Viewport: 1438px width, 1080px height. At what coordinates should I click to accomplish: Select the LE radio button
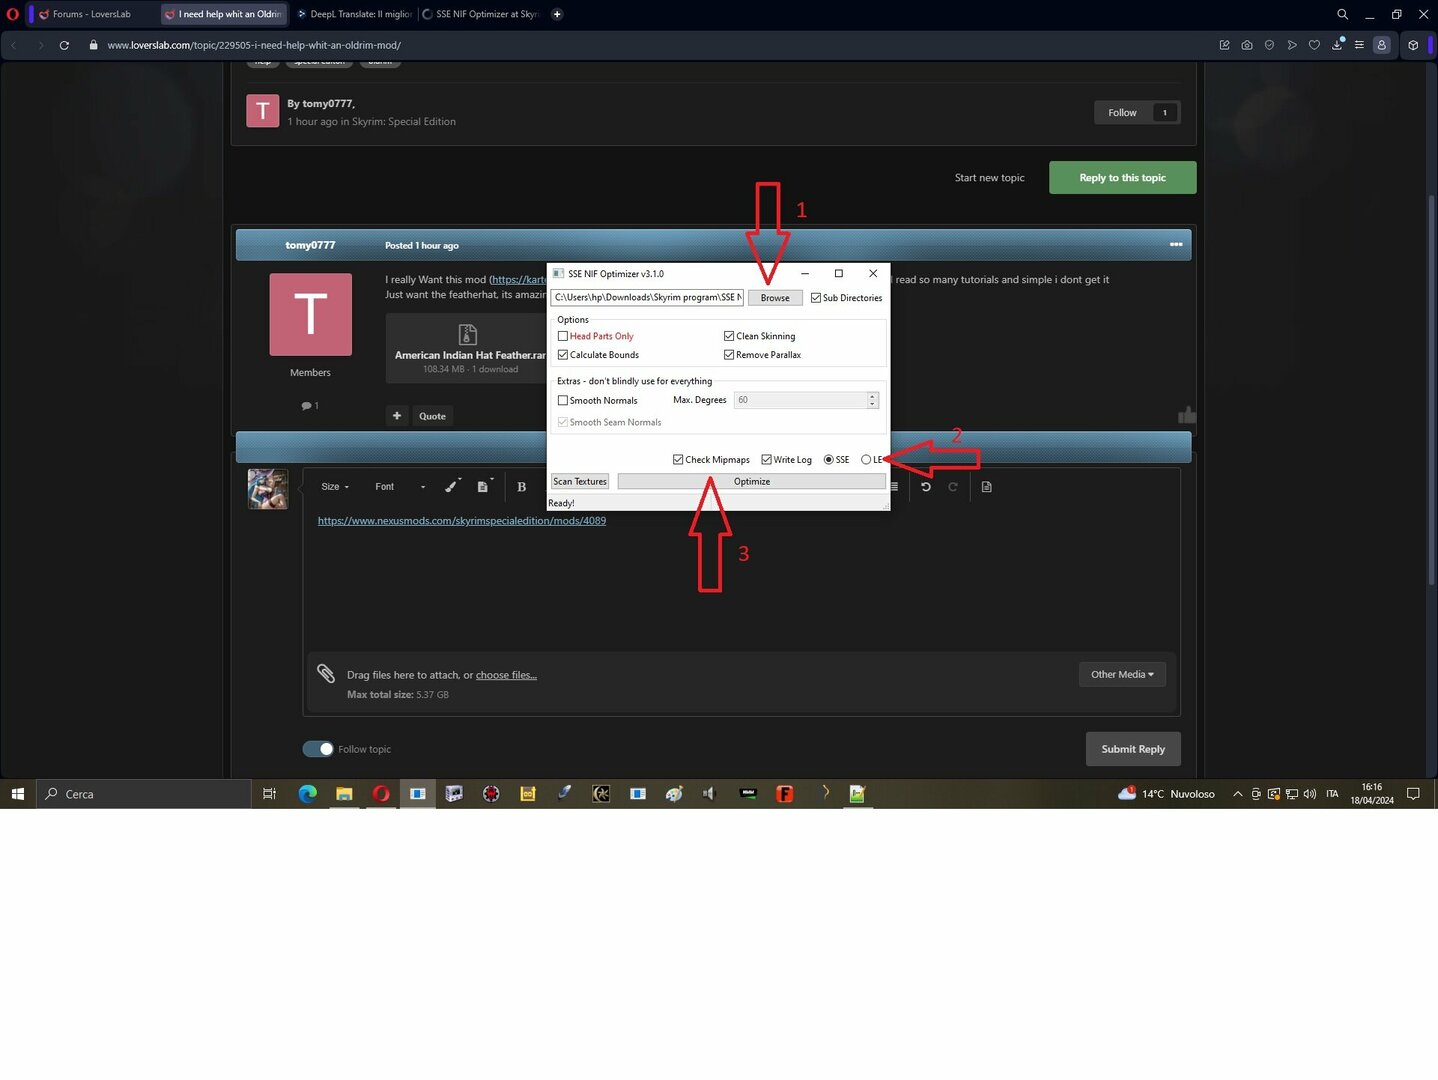[x=866, y=460]
